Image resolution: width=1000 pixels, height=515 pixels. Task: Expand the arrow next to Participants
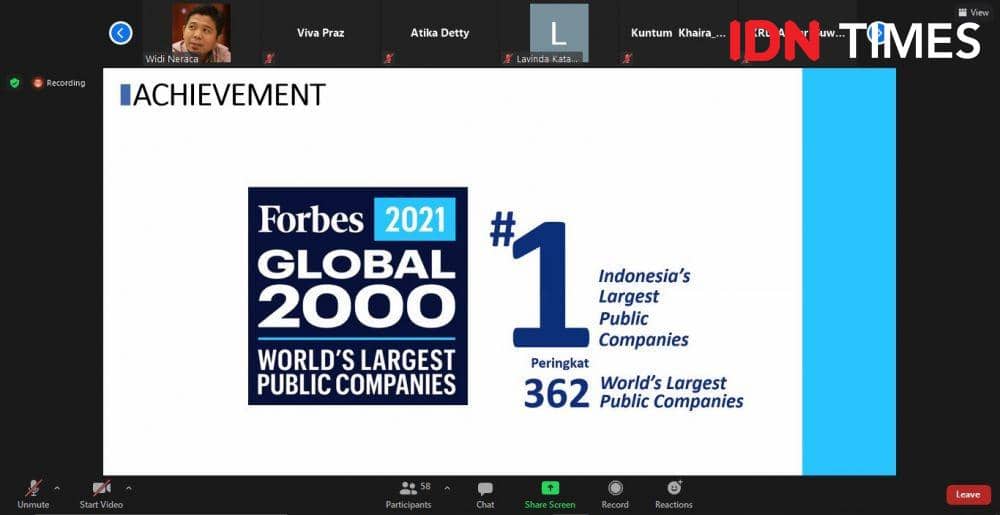coord(447,488)
